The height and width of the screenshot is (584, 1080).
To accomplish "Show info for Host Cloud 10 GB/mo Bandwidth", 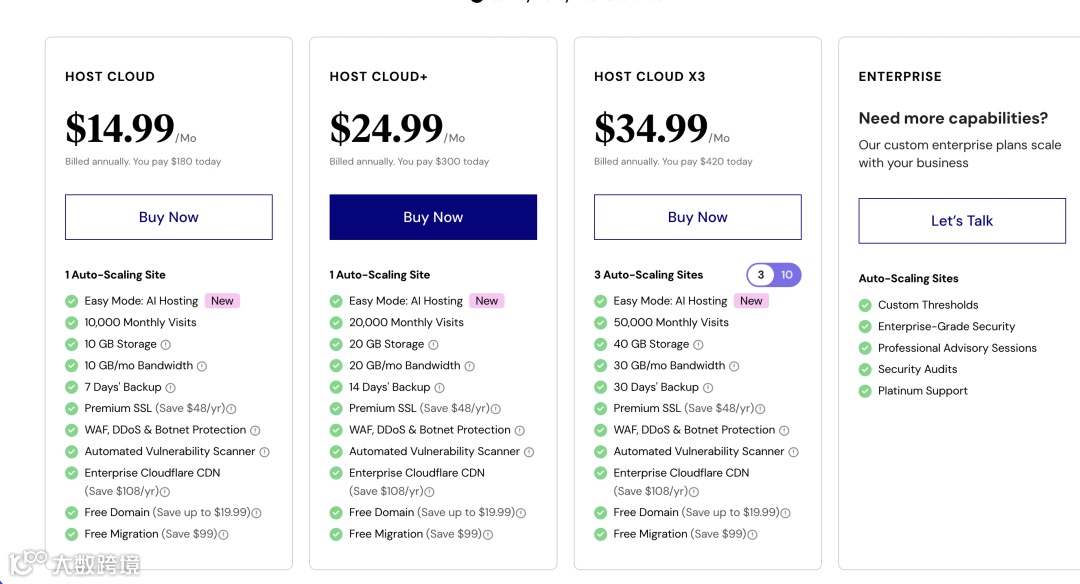I will pyautogui.click(x=202, y=366).
